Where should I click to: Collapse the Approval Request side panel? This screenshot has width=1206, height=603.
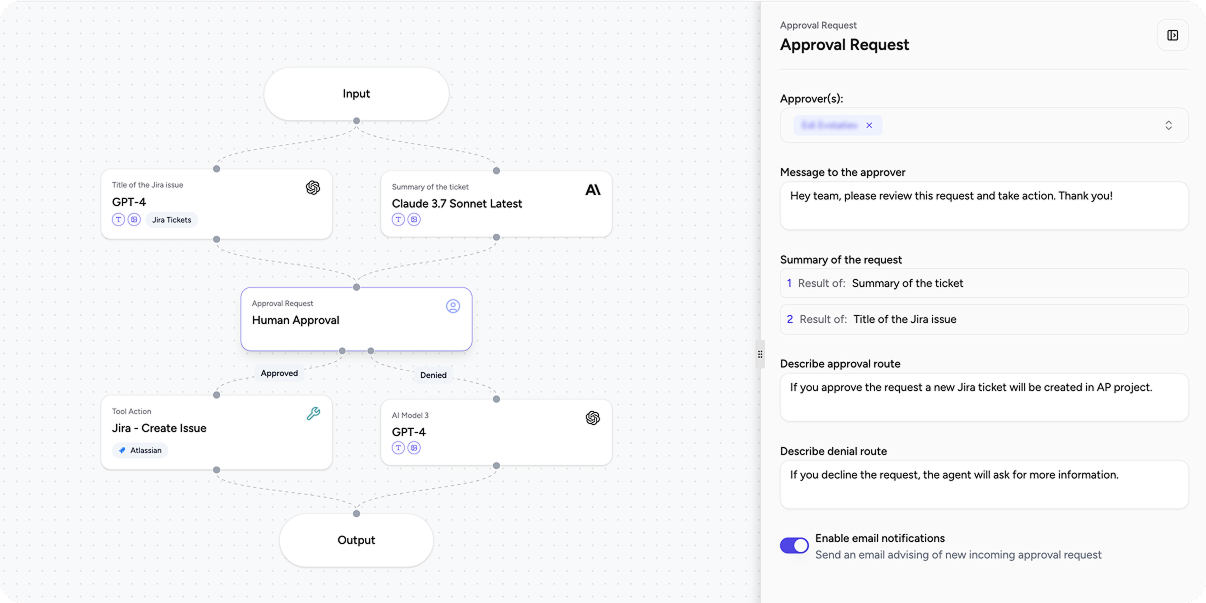[1173, 36]
